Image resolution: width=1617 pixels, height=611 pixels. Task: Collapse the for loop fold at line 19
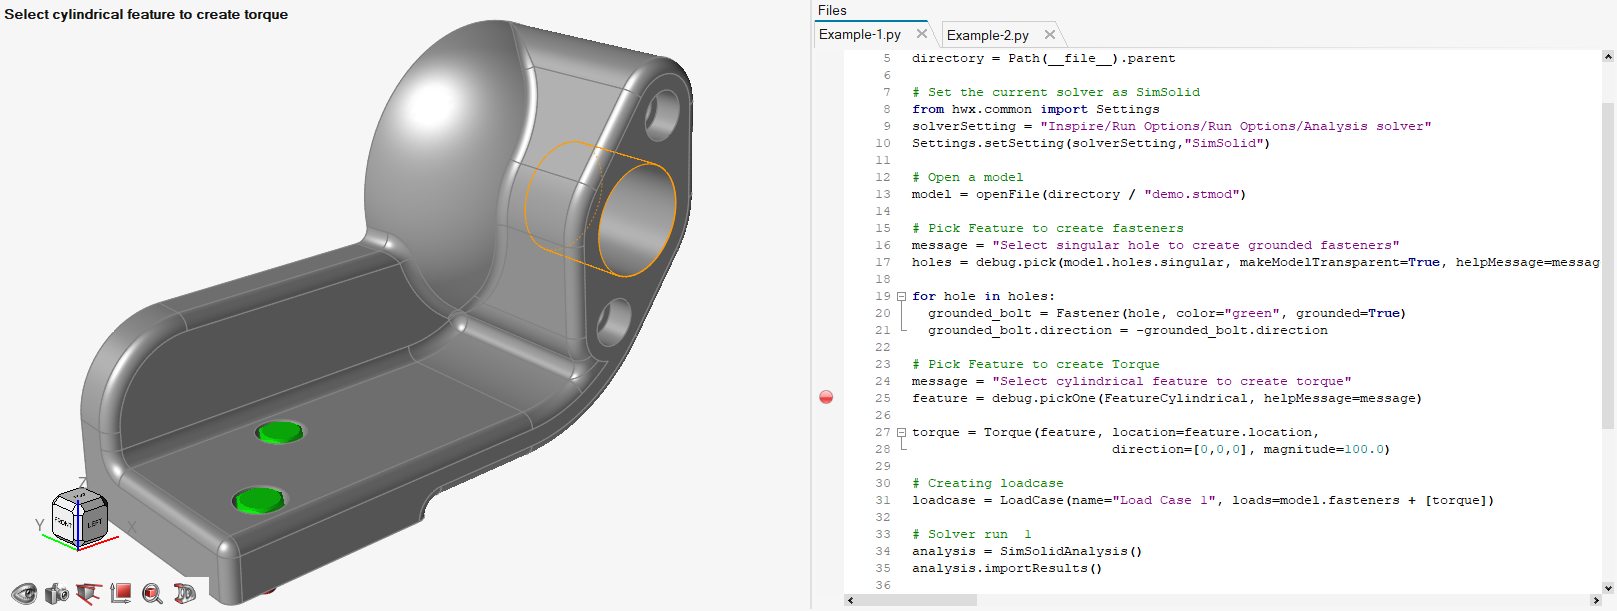coord(901,297)
